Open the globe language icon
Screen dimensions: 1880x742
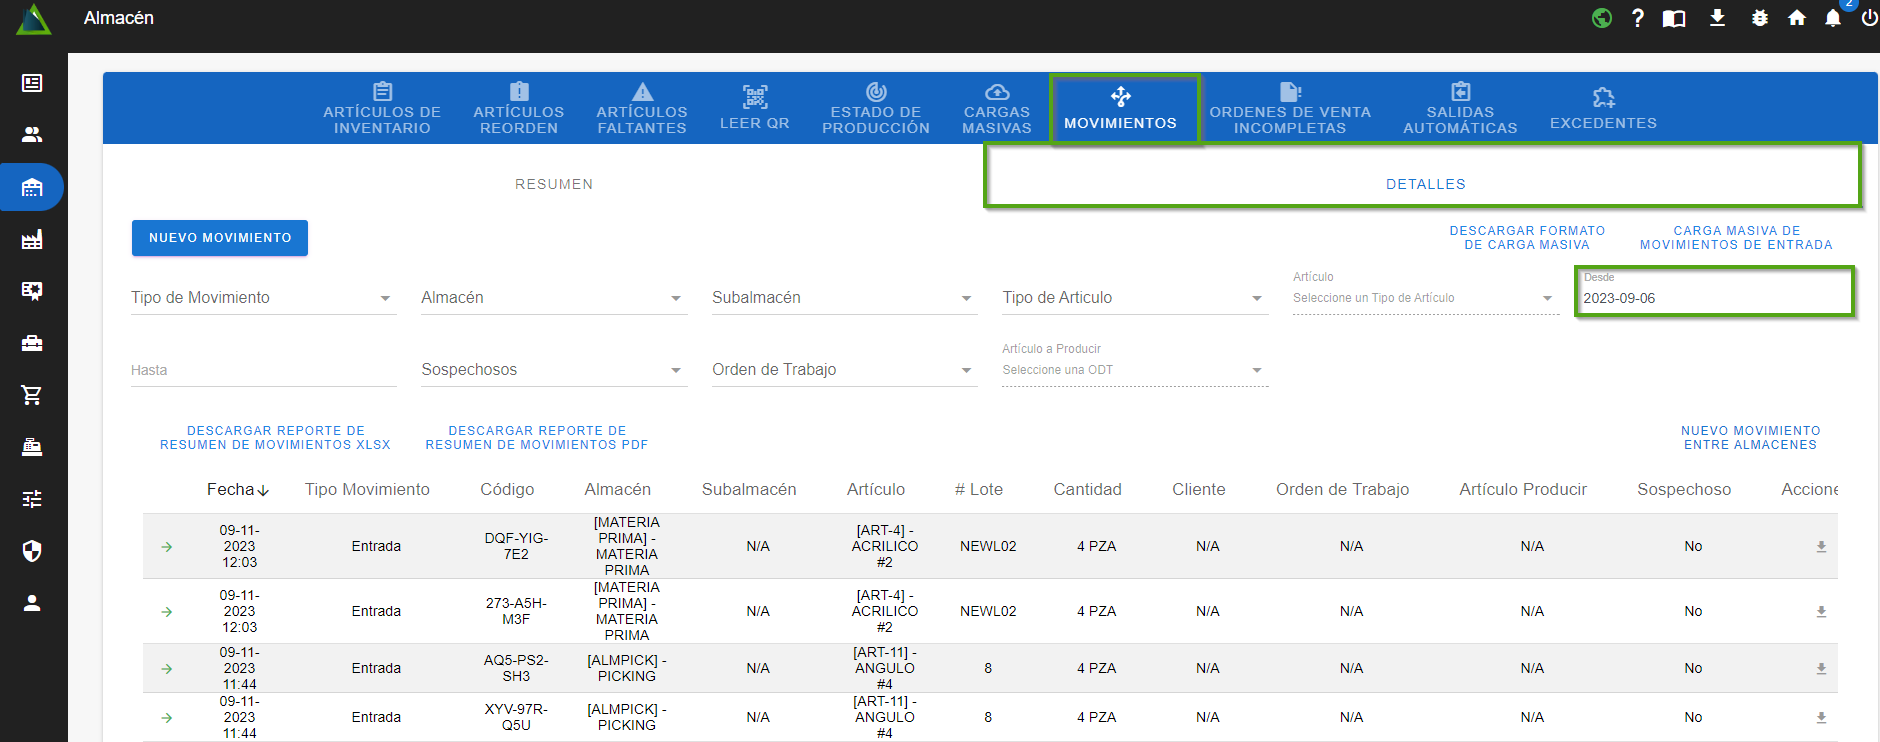pyautogui.click(x=1601, y=18)
